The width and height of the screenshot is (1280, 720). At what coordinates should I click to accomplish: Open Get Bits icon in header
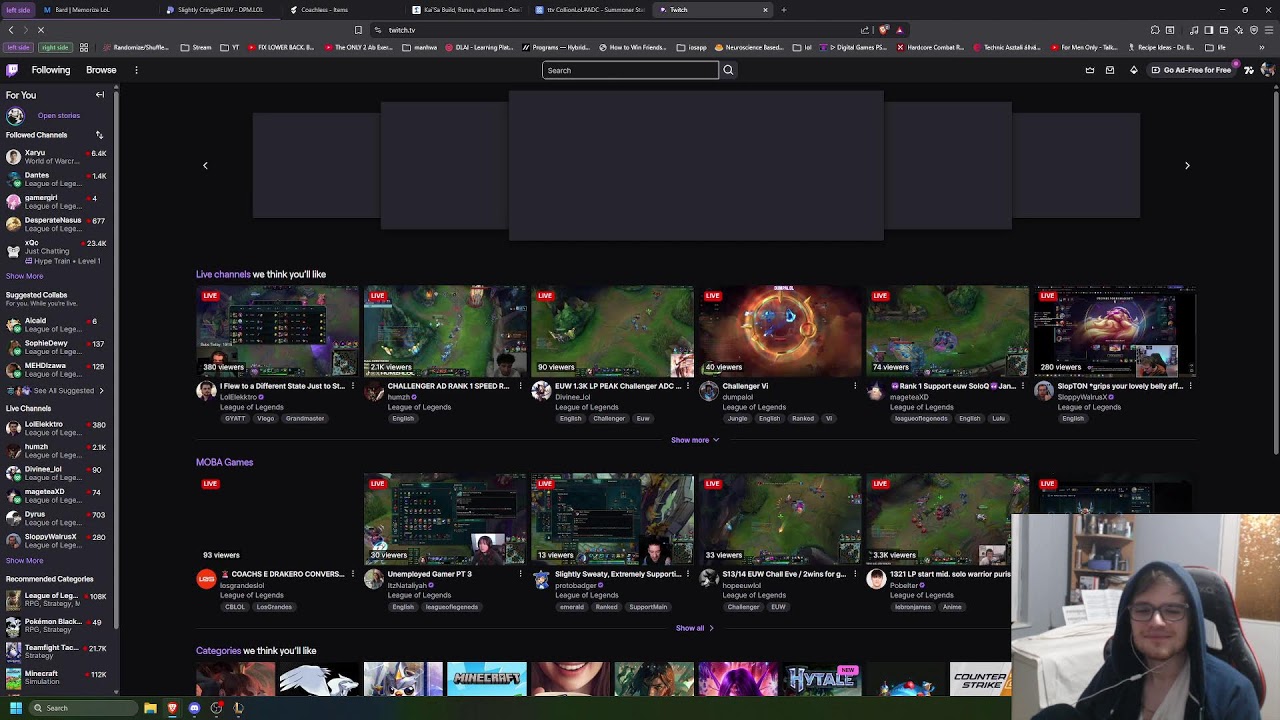click(x=1134, y=70)
